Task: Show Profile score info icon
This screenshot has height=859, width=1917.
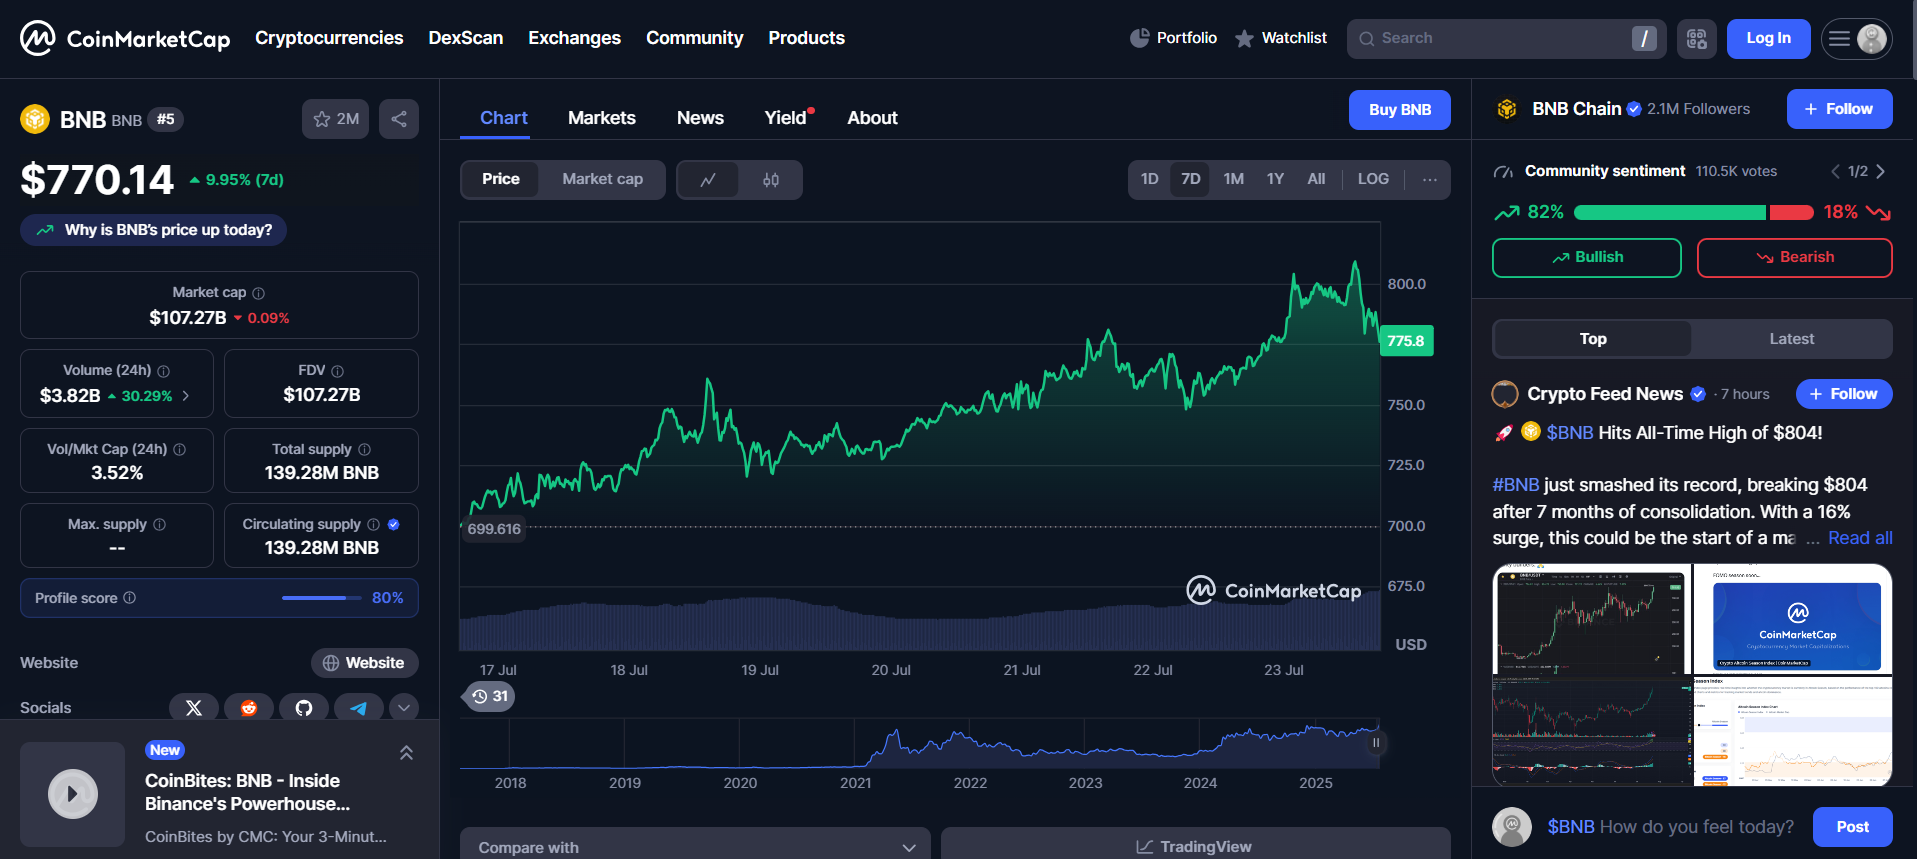Action: (130, 598)
